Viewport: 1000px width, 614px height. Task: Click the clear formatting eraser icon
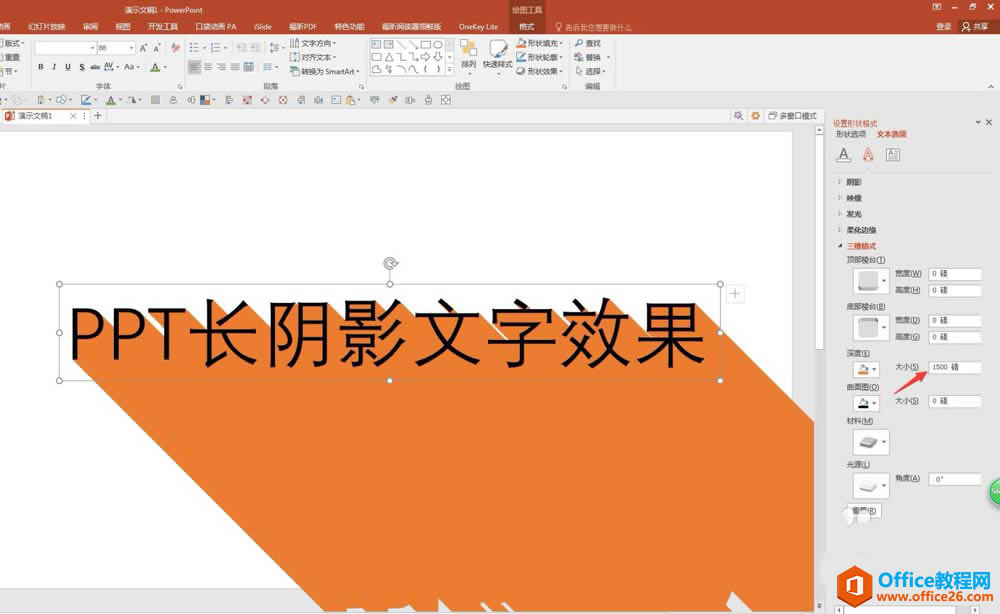[x=175, y=48]
